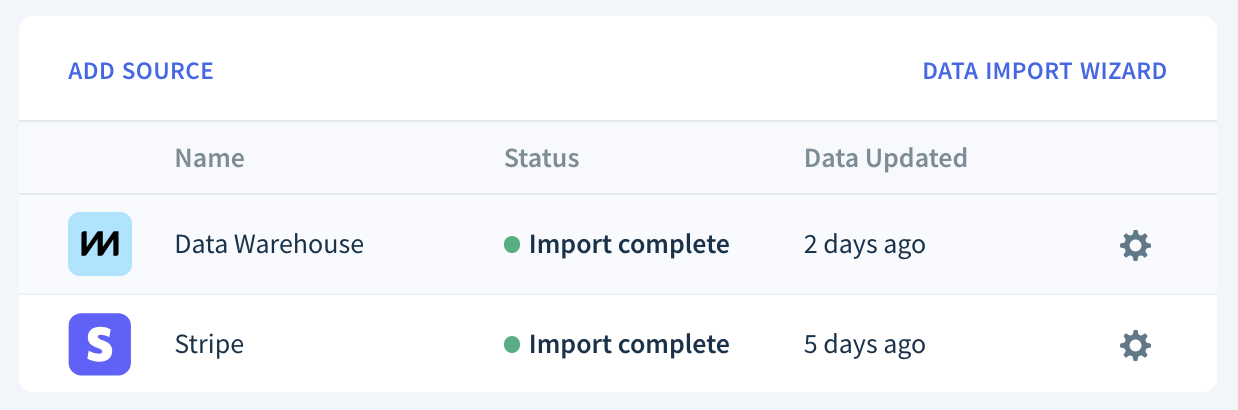Click green status dot for Stripe
The image size is (1238, 410).
pos(512,345)
